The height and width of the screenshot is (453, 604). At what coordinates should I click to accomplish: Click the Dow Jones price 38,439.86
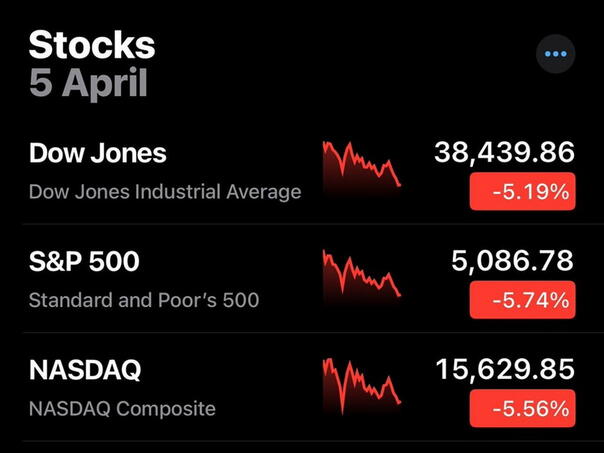point(505,152)
